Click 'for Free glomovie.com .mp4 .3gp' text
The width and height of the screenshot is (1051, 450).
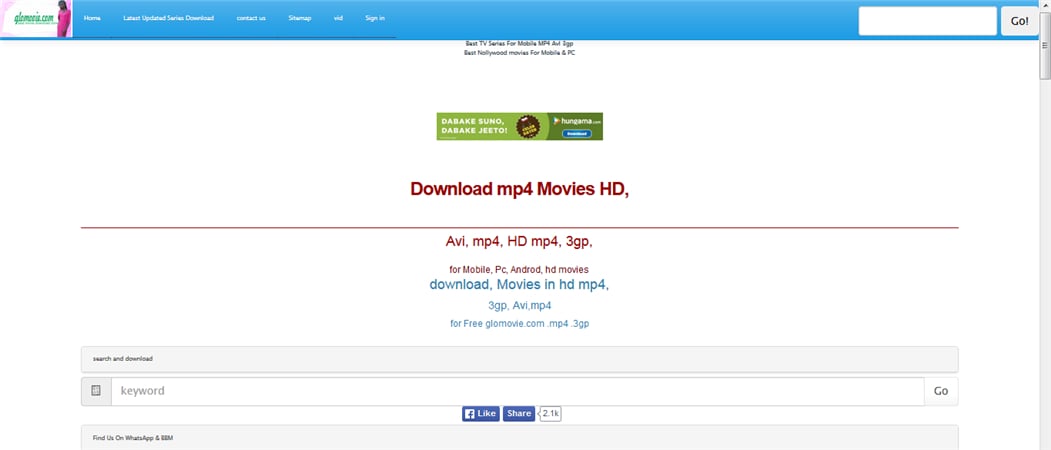pyautogui.click(x=519, y=323)
